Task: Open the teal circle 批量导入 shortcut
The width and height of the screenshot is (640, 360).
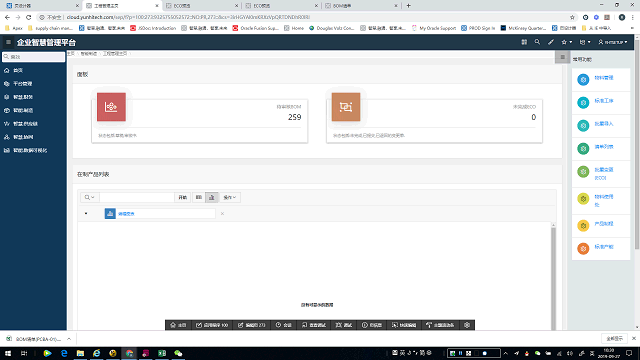Action: click(583, 125)
